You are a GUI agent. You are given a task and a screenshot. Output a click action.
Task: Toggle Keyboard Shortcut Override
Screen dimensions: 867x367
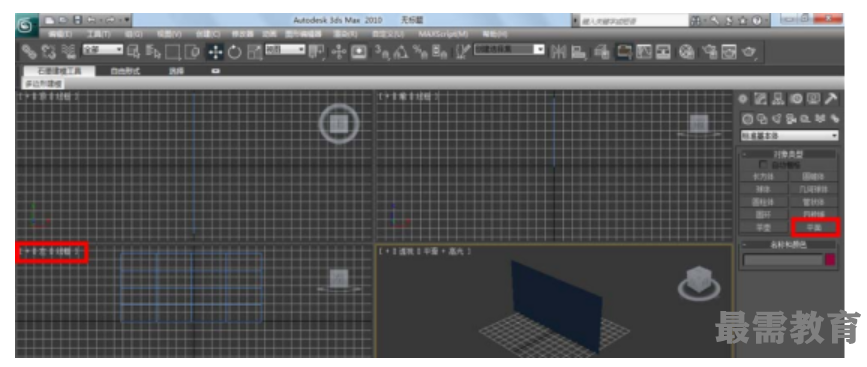359,52
